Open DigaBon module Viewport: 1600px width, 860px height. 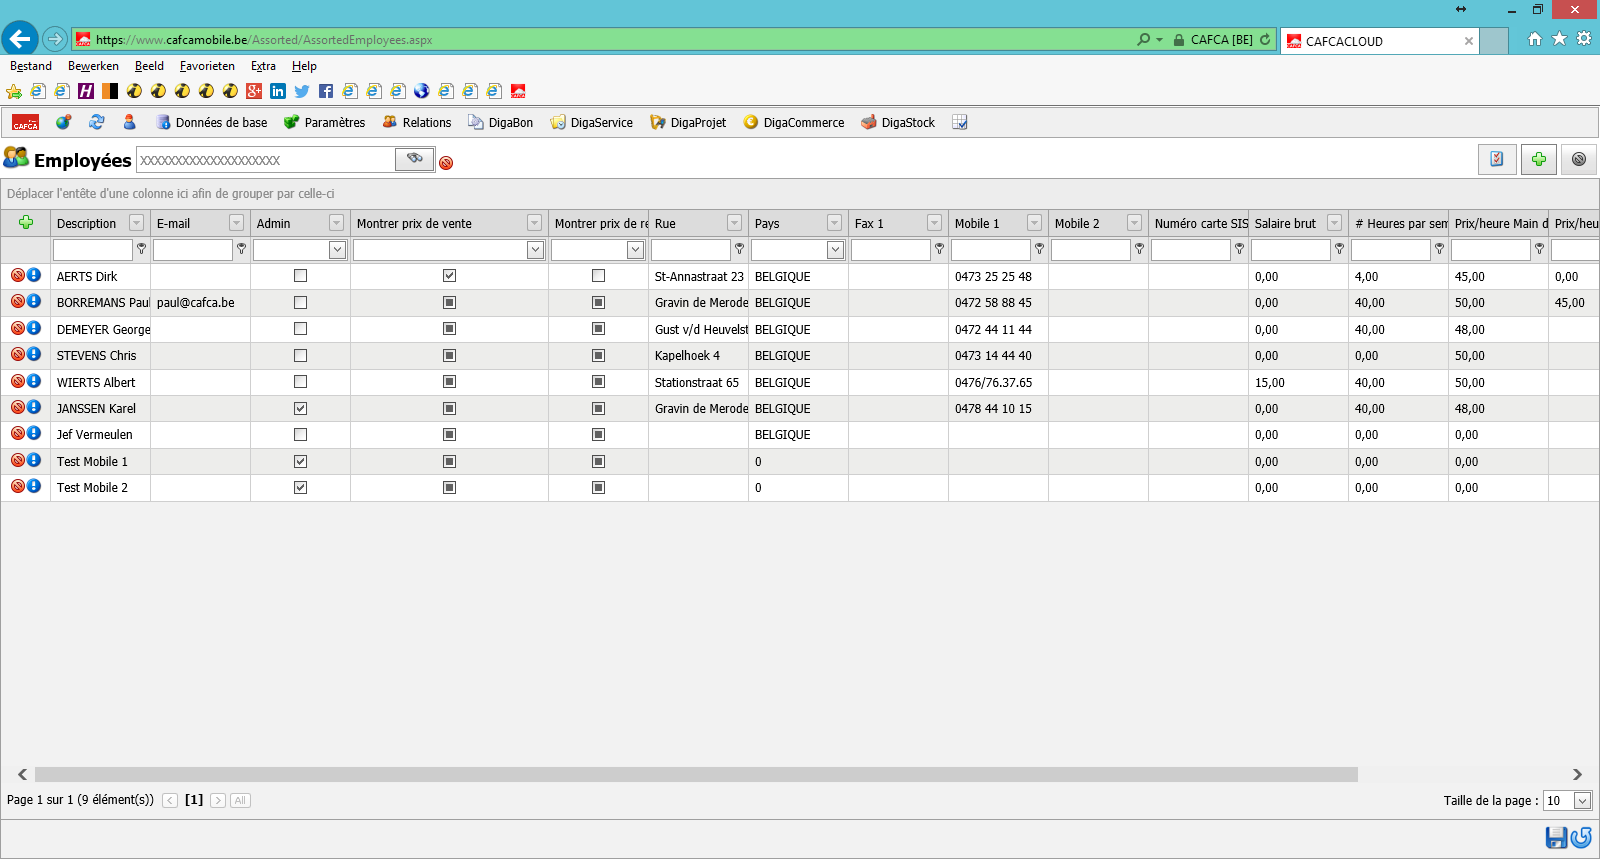pos(501,122)
